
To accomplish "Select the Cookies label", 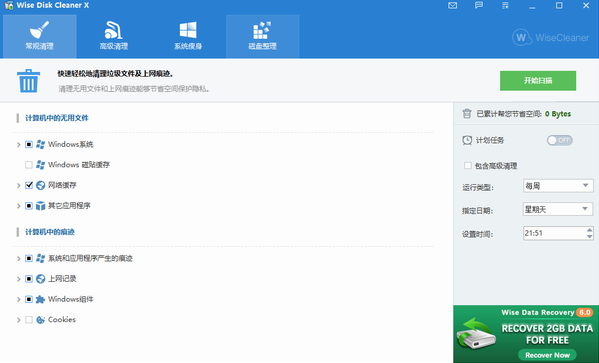I will [x=62, y=320].
